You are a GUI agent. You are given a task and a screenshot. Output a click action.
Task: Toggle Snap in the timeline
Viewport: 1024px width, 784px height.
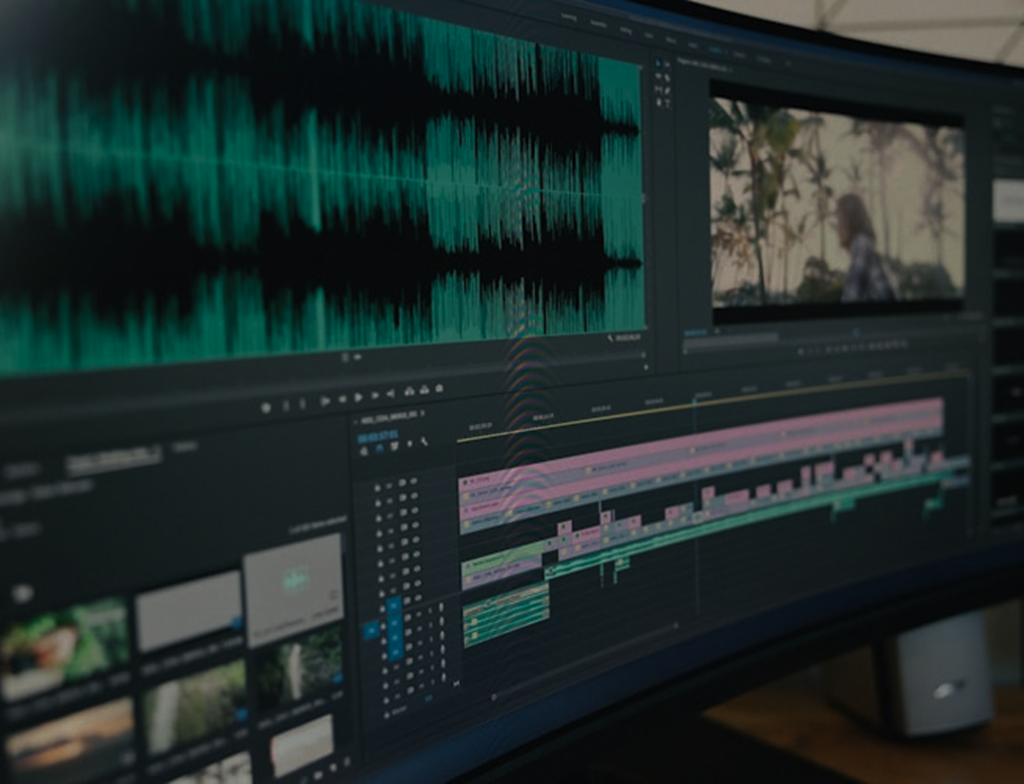click(x=379, y=448)
